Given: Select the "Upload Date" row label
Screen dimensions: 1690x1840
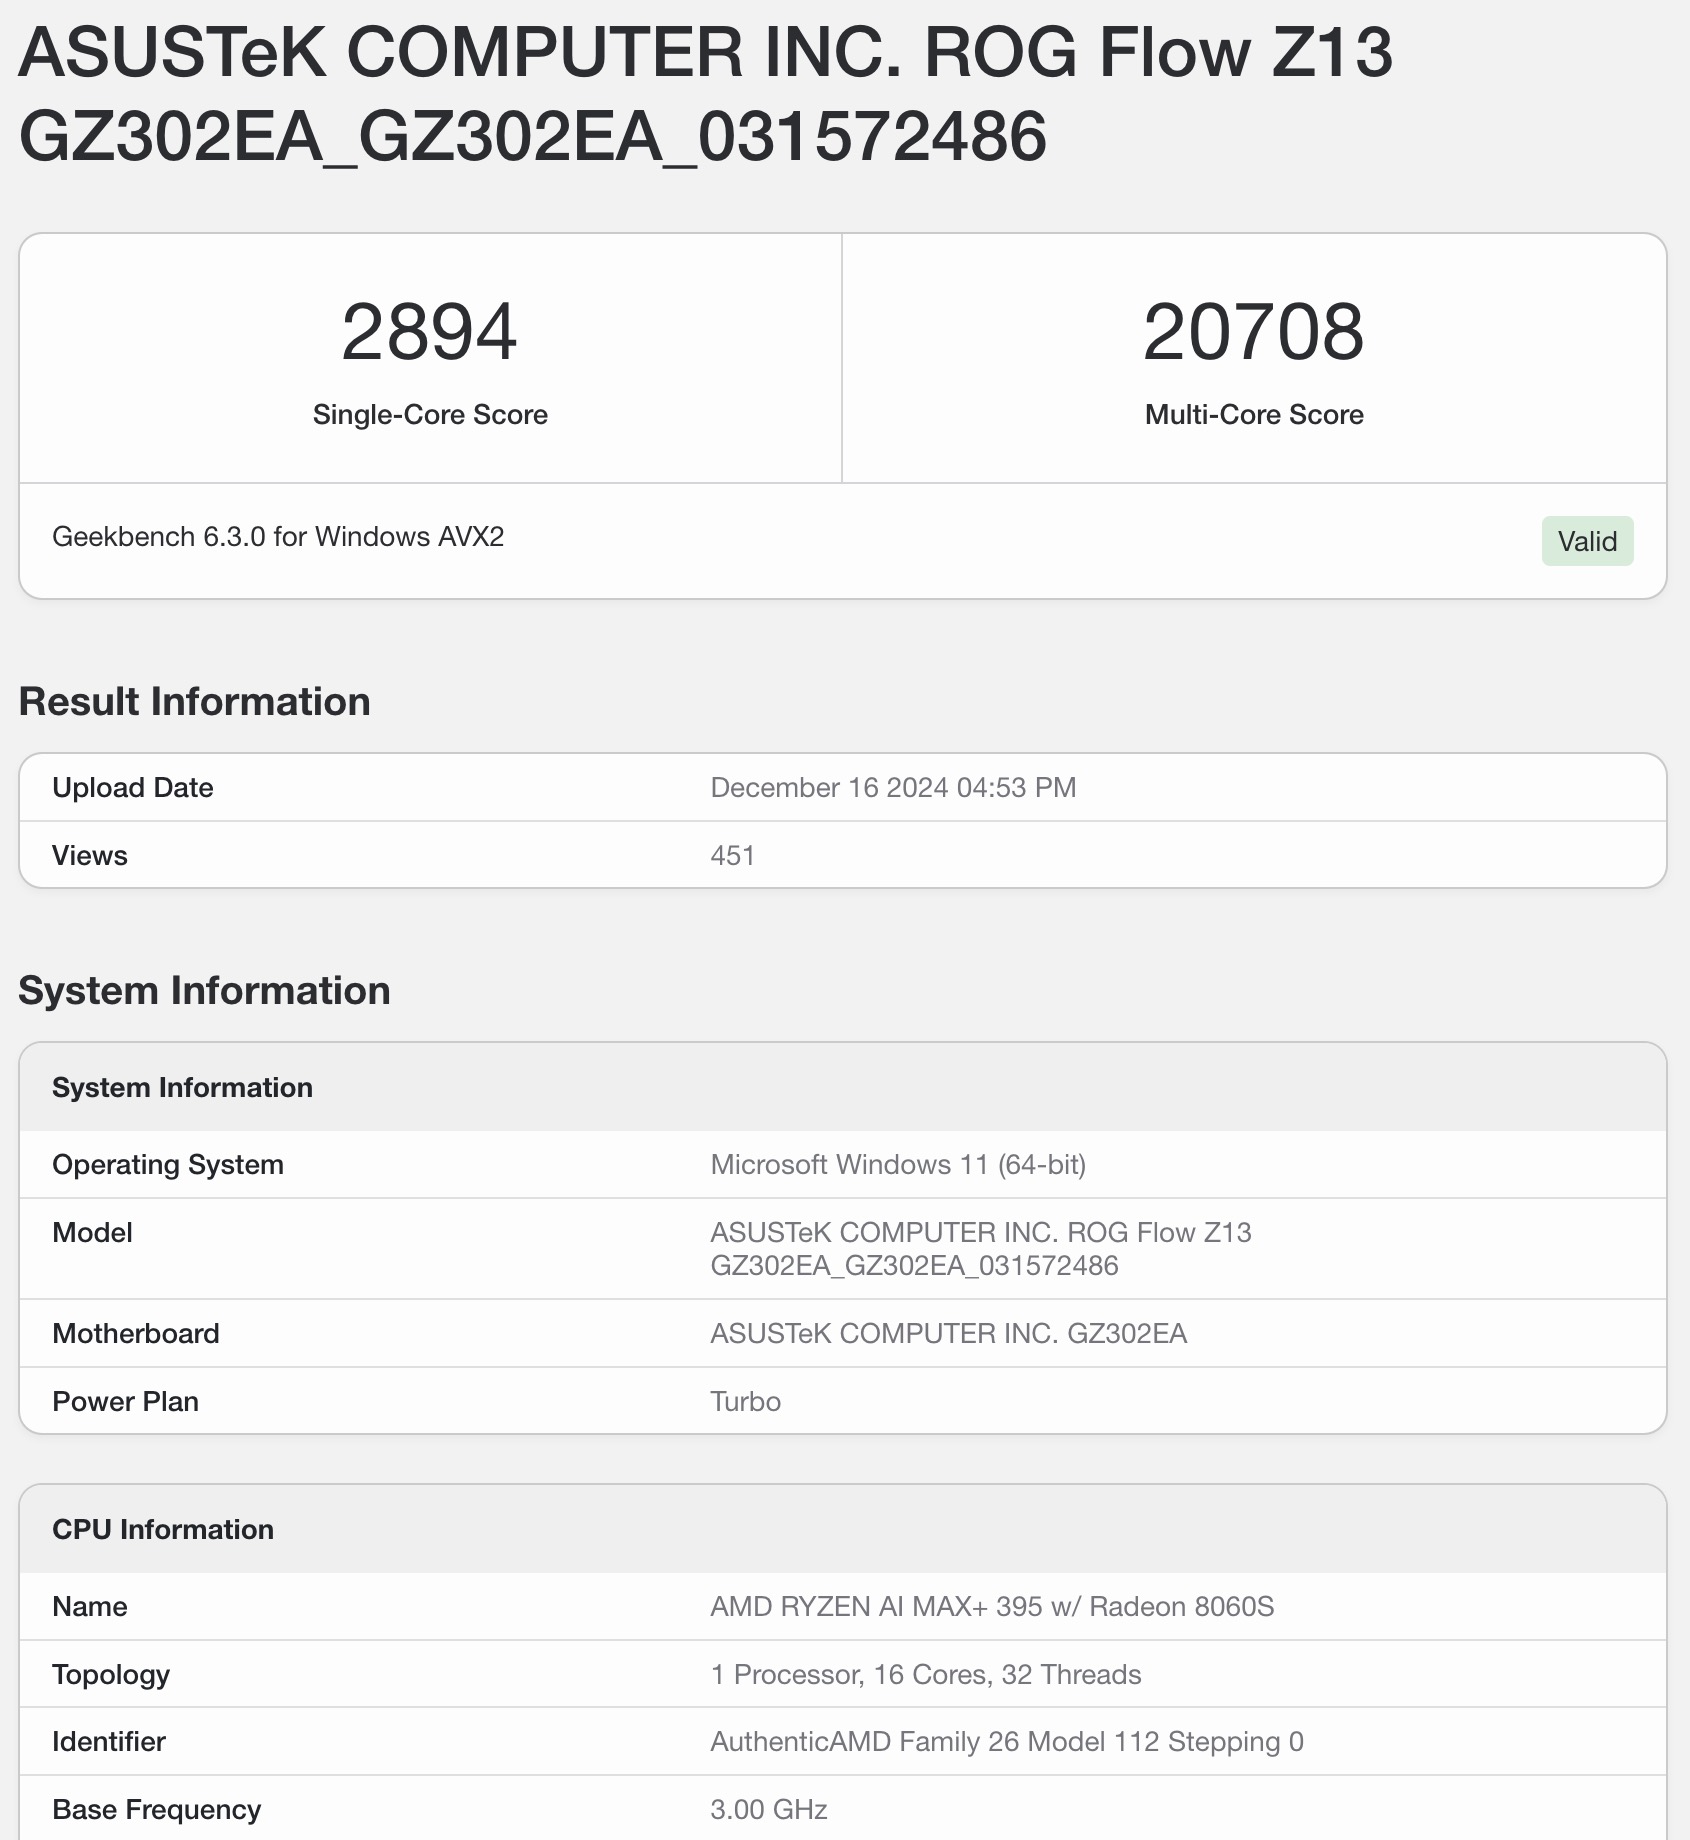Looking at the screenshot, I should point(133,788).
